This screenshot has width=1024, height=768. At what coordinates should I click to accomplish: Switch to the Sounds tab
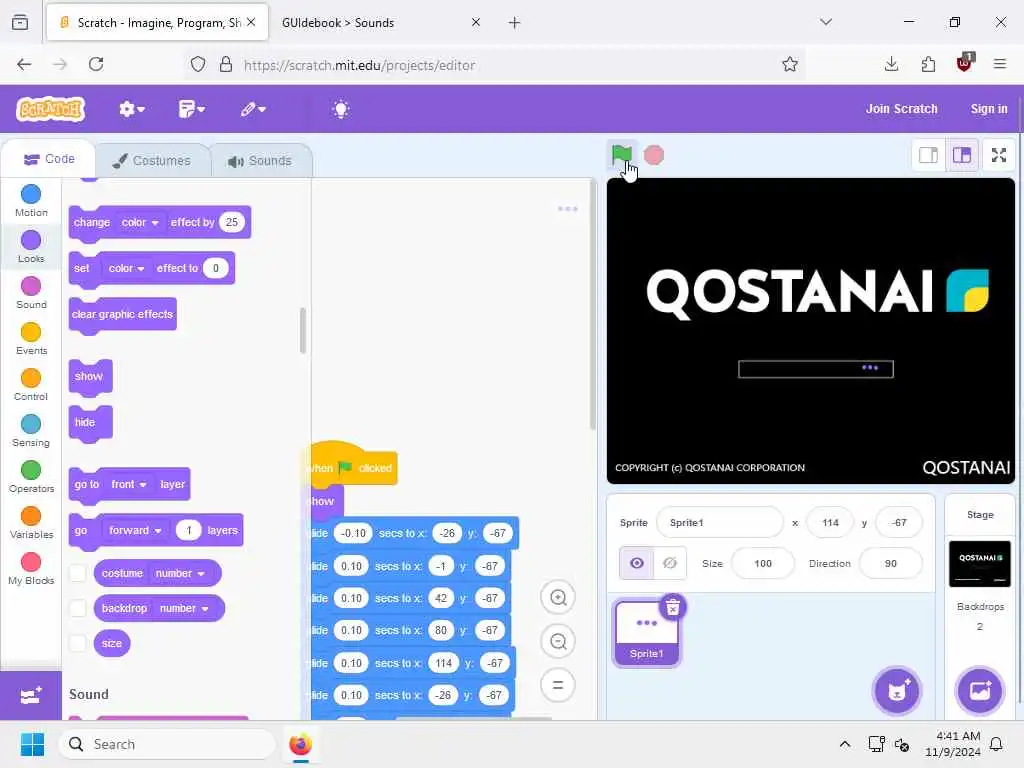click(x=260, y=161)
